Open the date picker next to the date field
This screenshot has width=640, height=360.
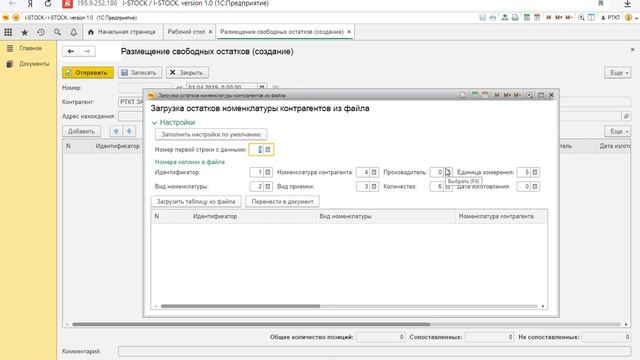(x=262, y=87)
